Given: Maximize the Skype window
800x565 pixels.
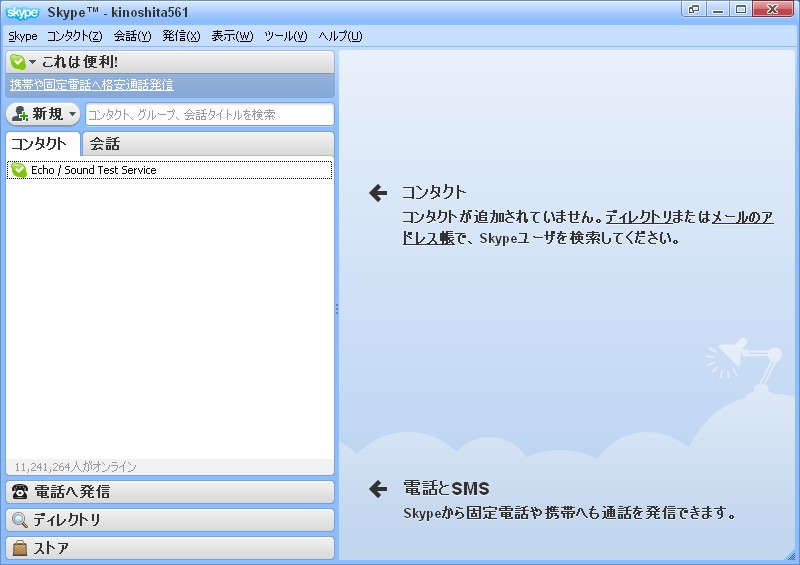Looking at the screenshot, I should [x=741, y=9].
